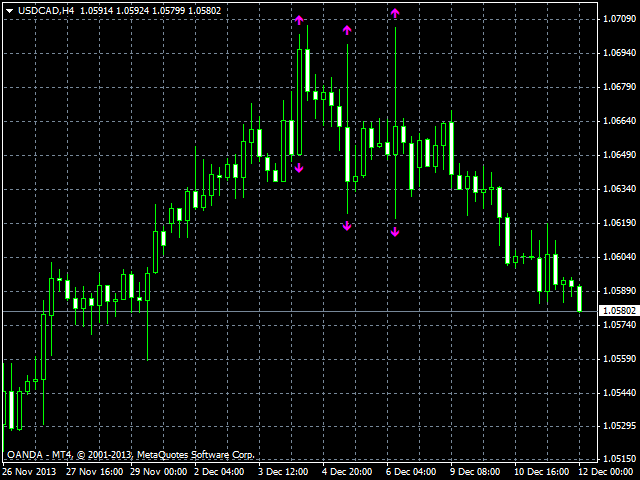Image resolution: width=640 pixels, height=480 pixels.
Task: Click the 1.06790 price scale label
Action: 620,87
